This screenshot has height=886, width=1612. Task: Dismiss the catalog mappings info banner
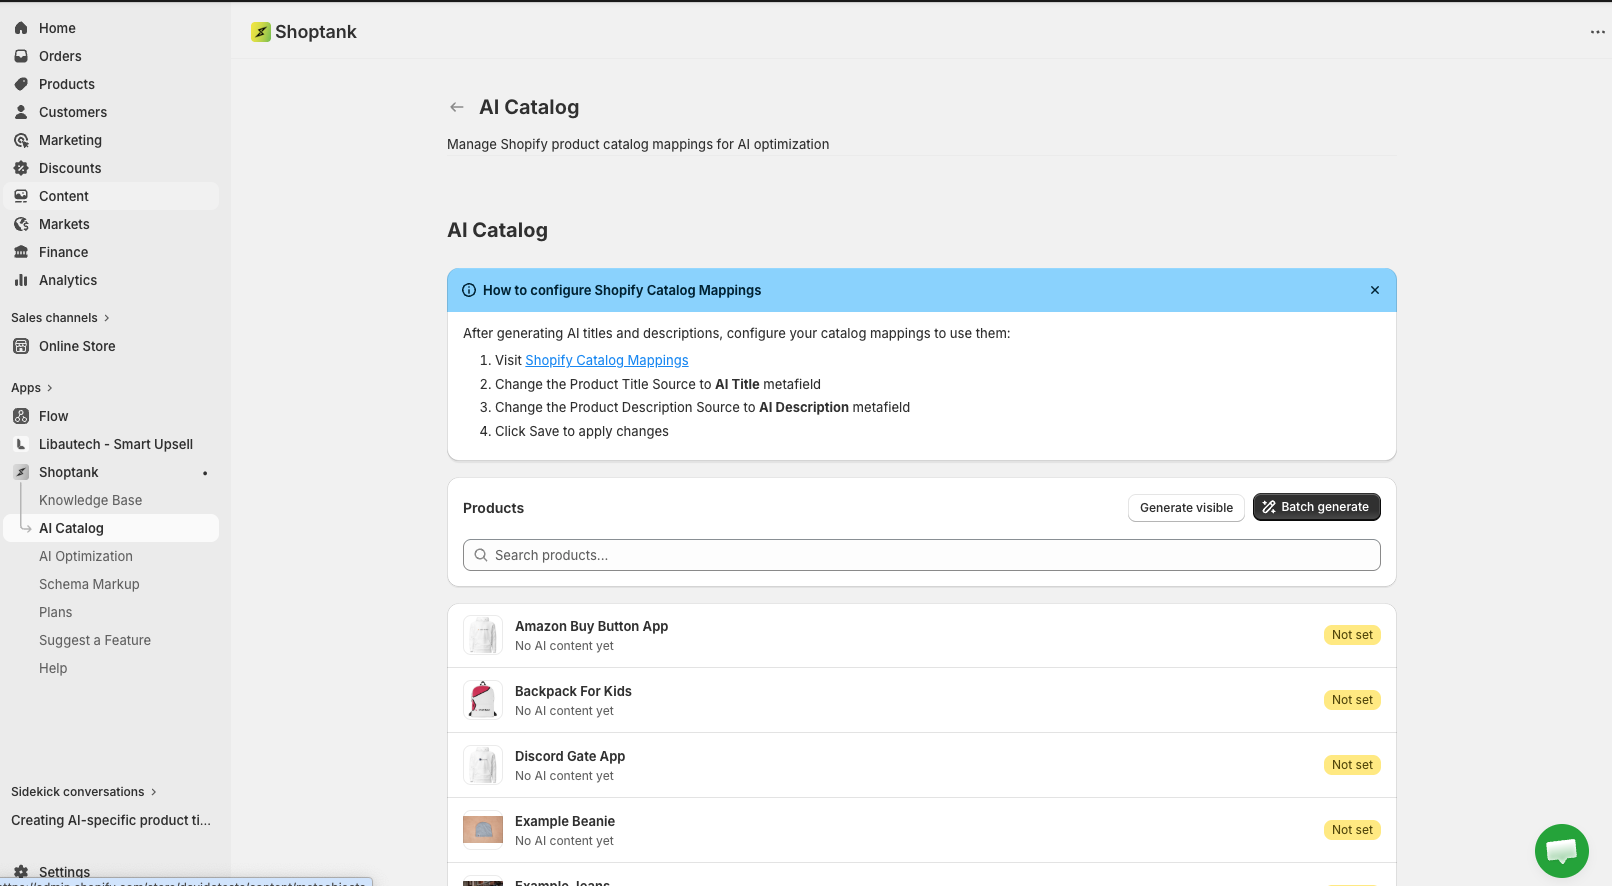tap(1375, 290)
